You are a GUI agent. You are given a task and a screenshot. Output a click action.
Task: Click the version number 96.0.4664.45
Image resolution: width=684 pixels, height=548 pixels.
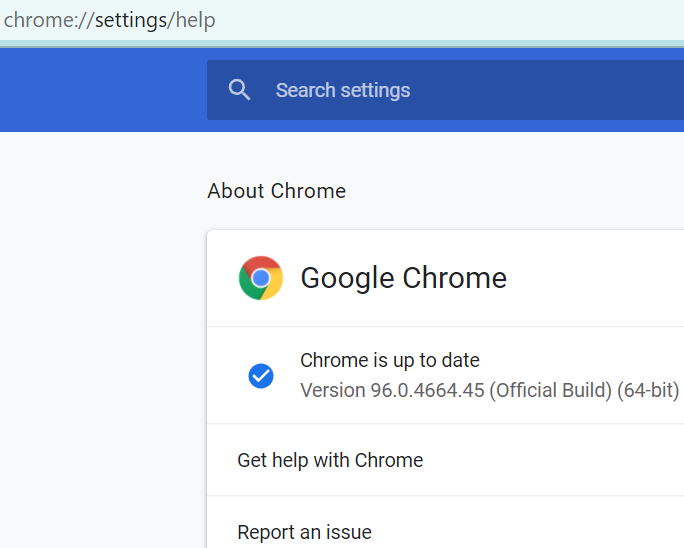[427, 390]
